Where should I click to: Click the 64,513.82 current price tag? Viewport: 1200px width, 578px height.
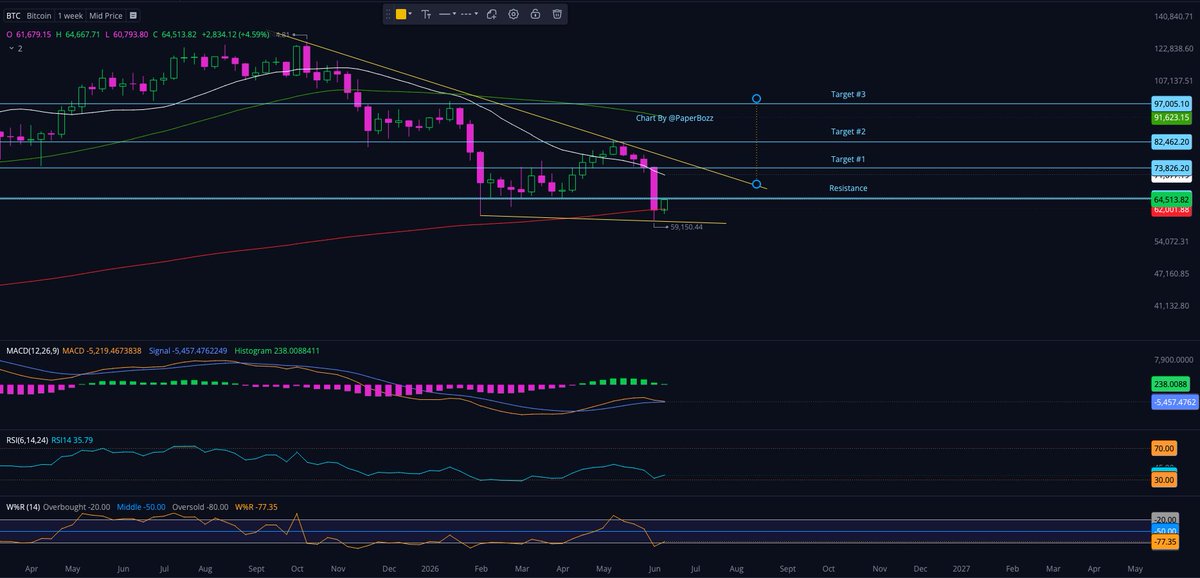[1170, 199]
